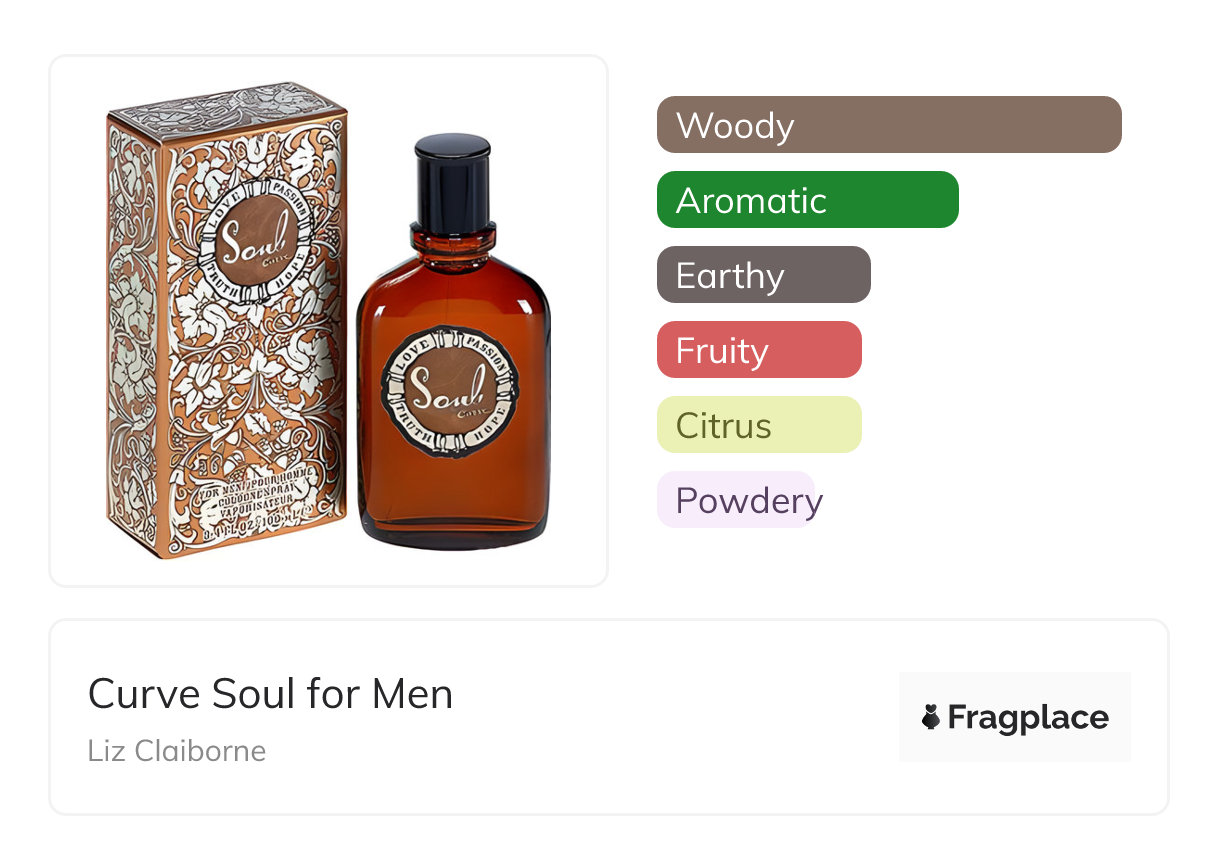Image resolution: width=1218 pixels, height=864 pixels.
Task: Open the amber perfume bottle image
Action: [453, 342]
